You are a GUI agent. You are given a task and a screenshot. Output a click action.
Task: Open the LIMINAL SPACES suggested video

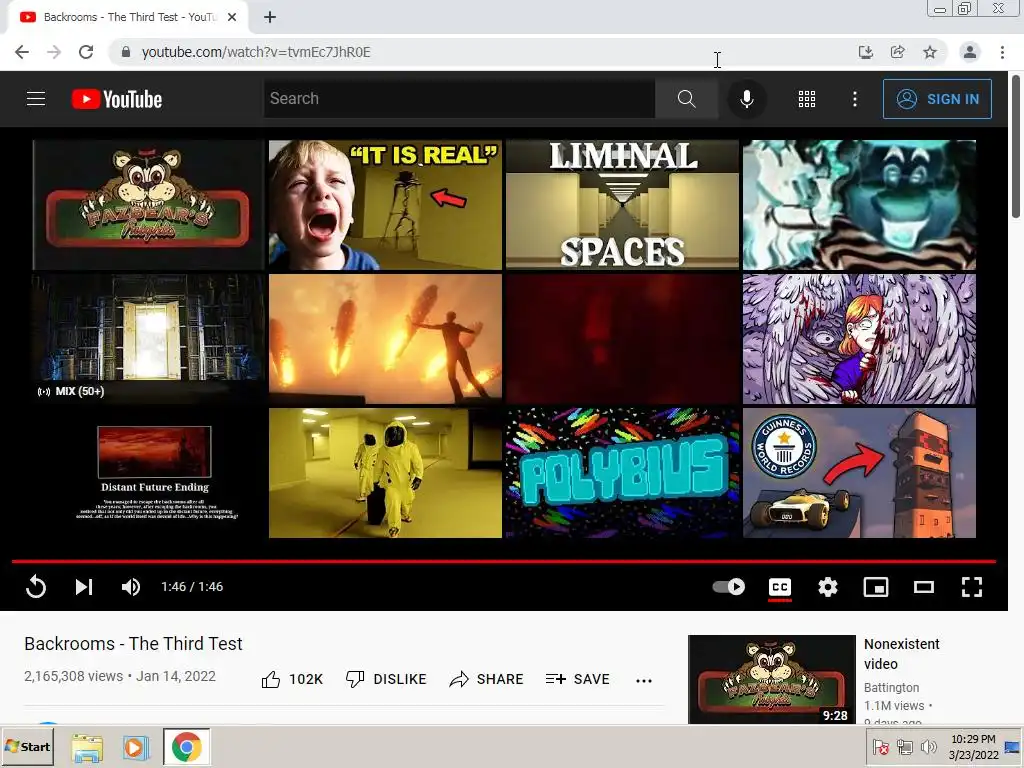click(622, 204)
